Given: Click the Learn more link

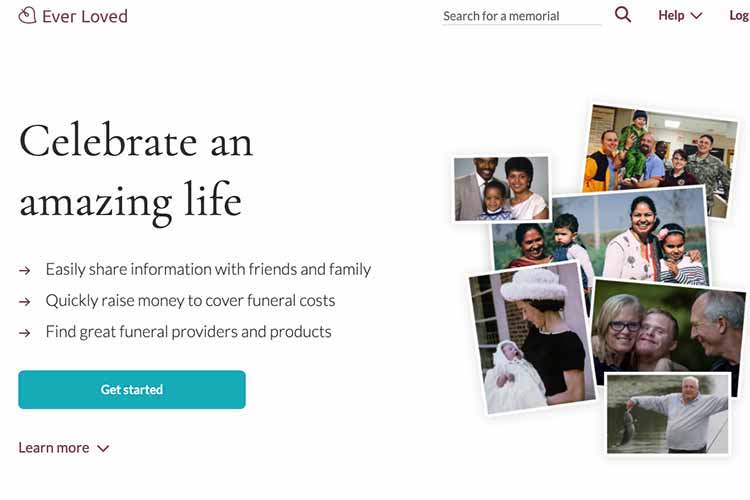Looking at the screenshot, I should 54,448.
